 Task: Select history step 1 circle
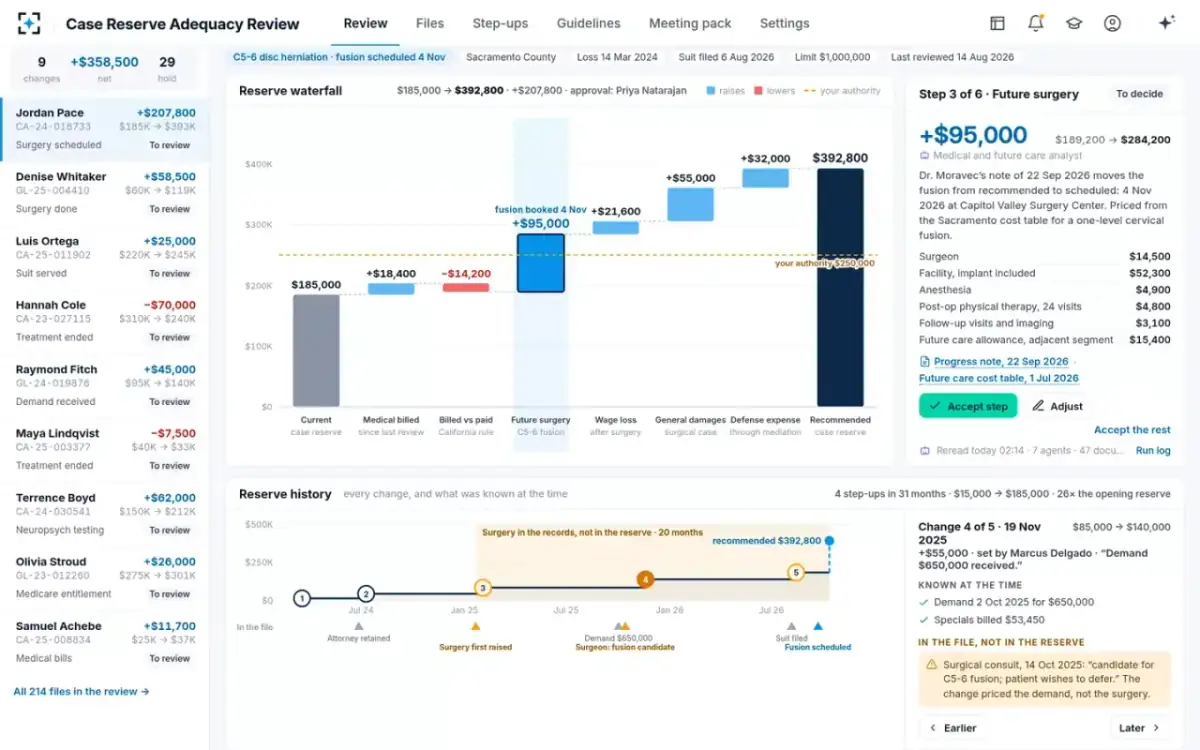coord(302,598)
